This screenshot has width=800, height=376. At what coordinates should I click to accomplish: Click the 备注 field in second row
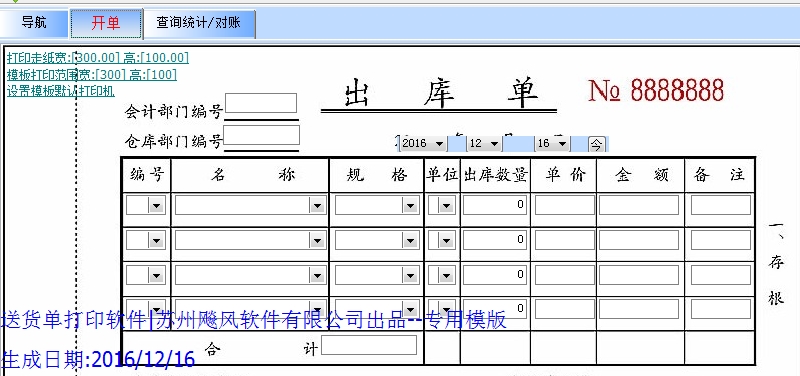pyautogui.click(x=721, y=240)
